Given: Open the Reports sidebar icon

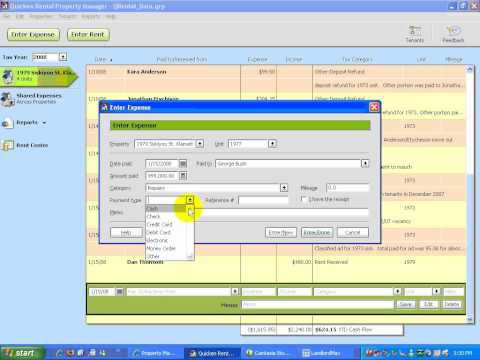Looking at the screenshot, I should click(x=7, y=123).
